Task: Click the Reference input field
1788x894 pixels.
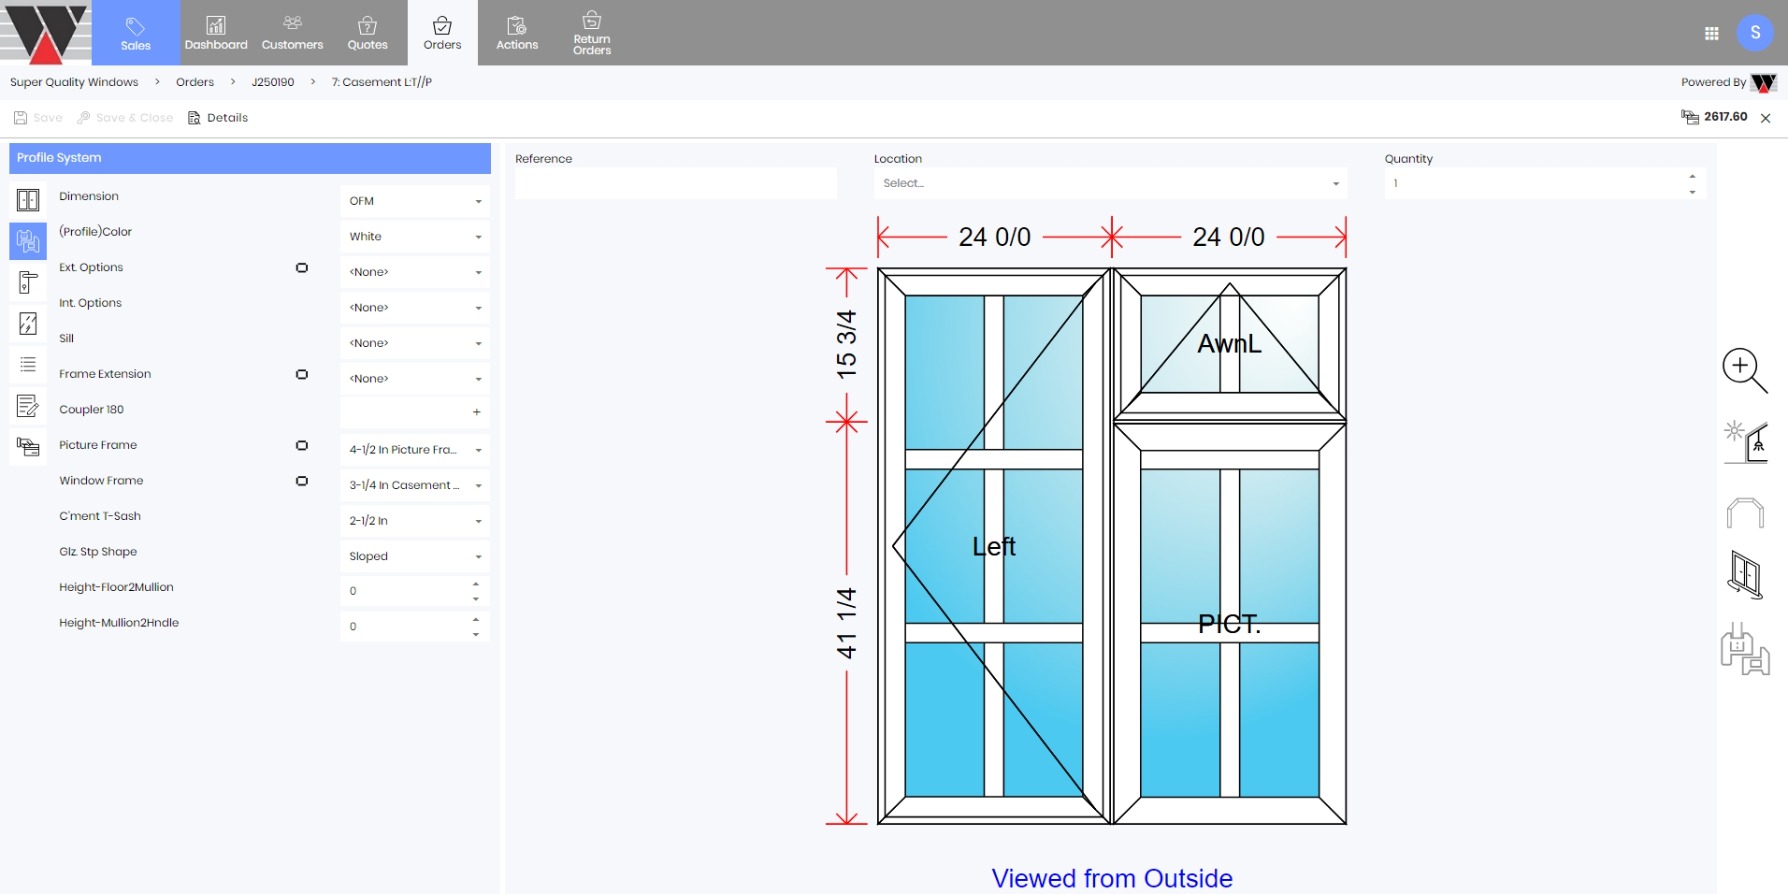Action: (675, 184)
